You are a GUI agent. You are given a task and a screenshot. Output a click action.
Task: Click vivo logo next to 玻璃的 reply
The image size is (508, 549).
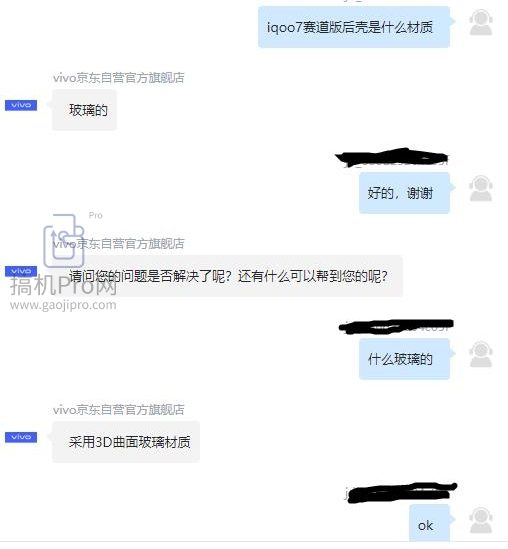point(21,105)
